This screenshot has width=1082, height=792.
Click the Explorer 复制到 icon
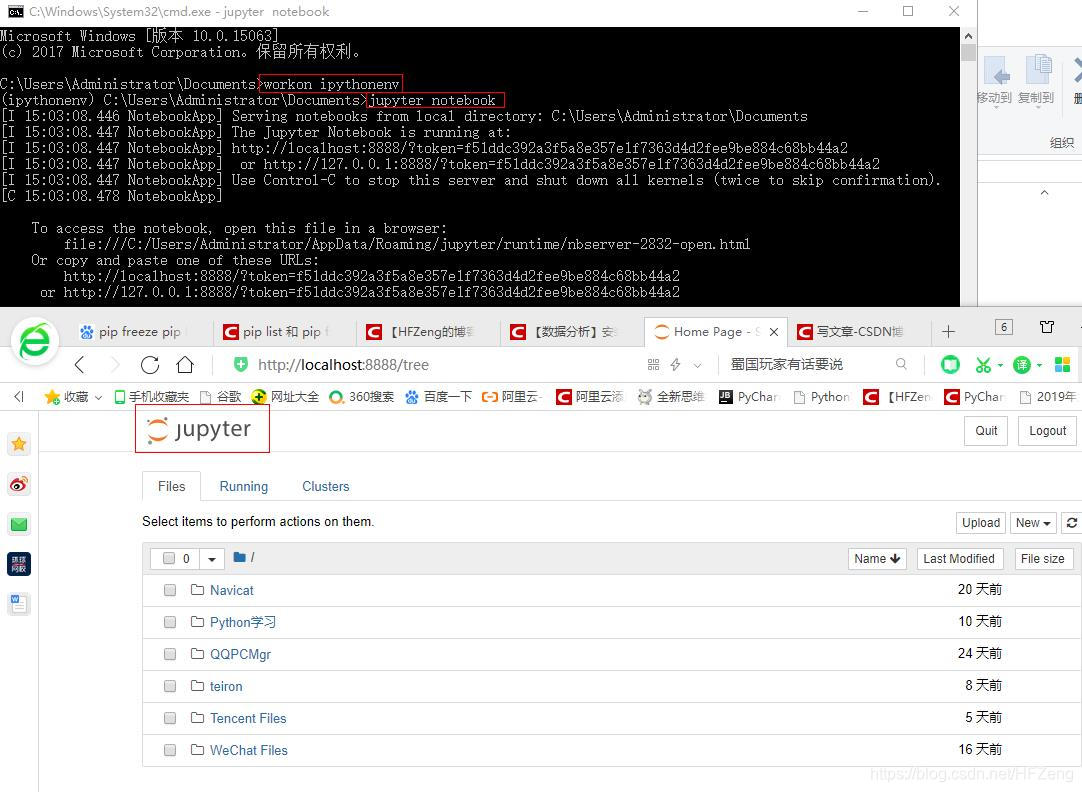1036,79
